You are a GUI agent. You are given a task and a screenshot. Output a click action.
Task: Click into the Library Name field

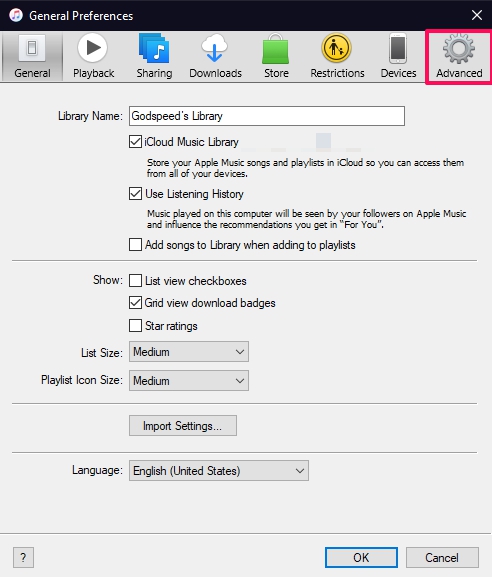coord(267,116)
